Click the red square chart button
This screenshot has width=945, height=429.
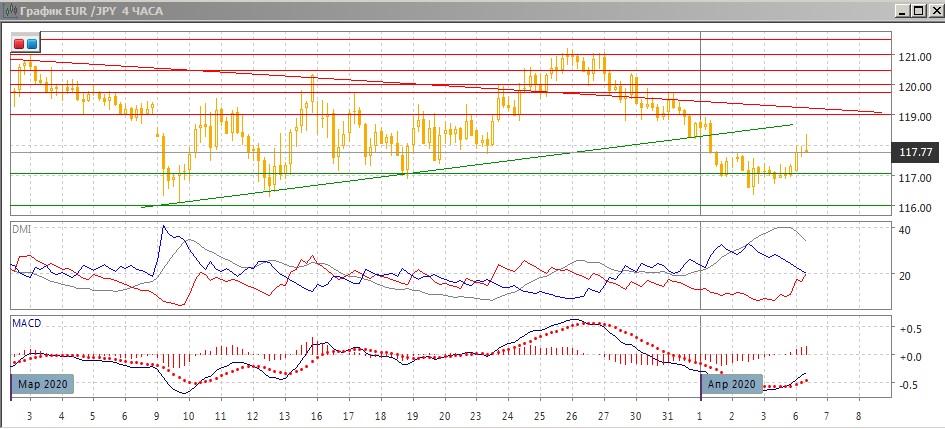tap(19, 44)
